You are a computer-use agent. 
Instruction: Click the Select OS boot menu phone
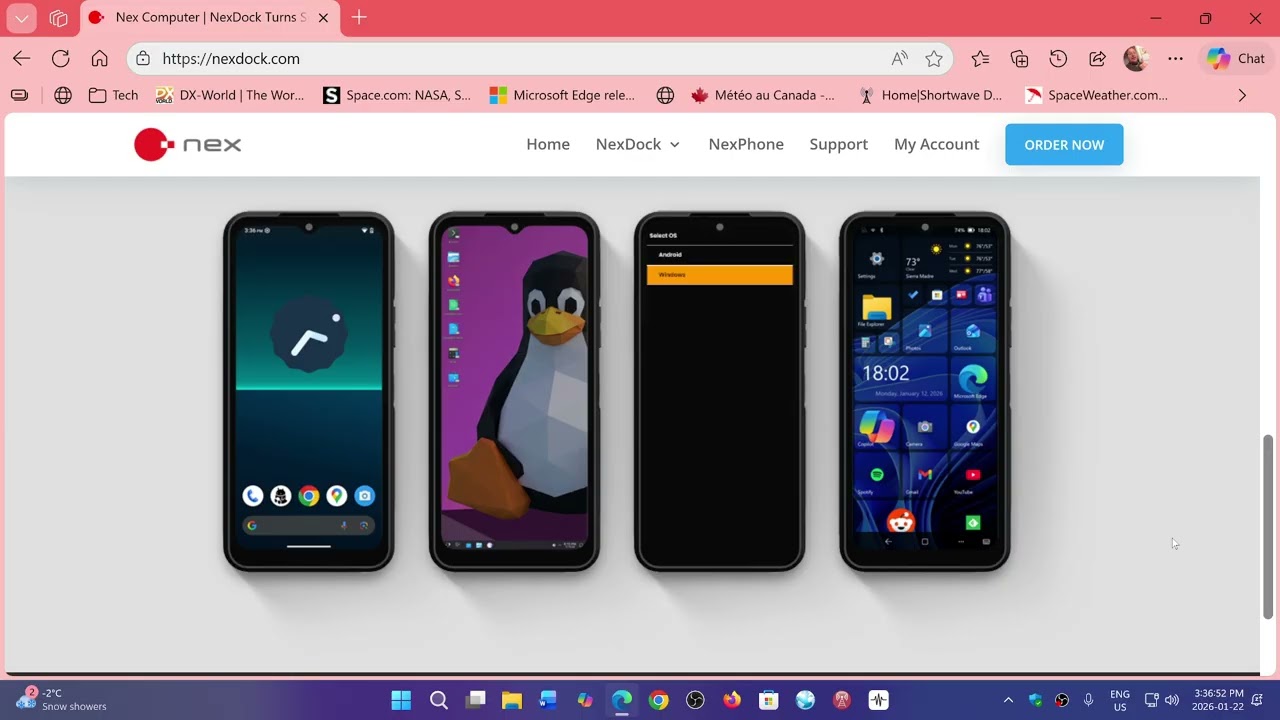(719, 392)
